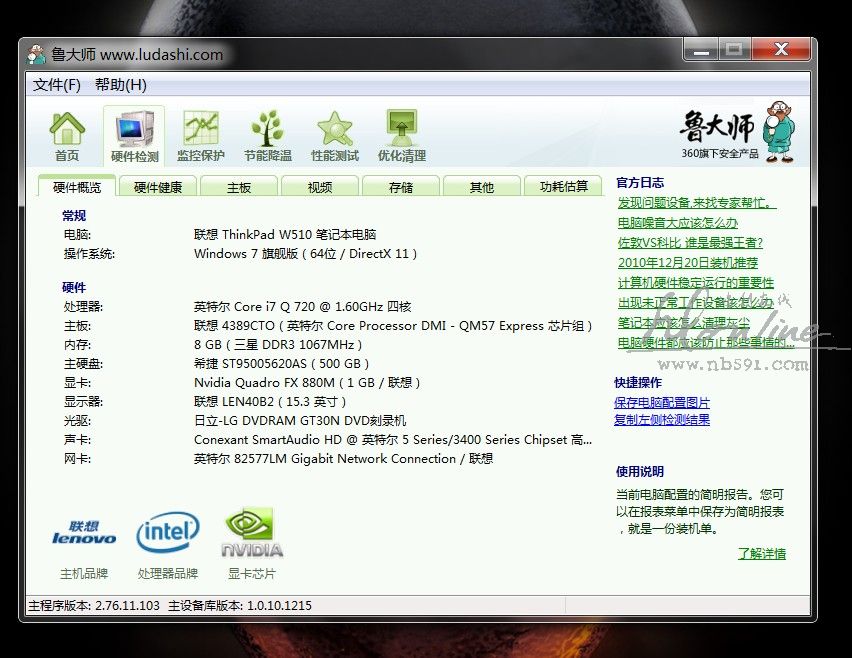Open the 节能降温 energy saving icon
852x658 pixels.
point(267,136)
